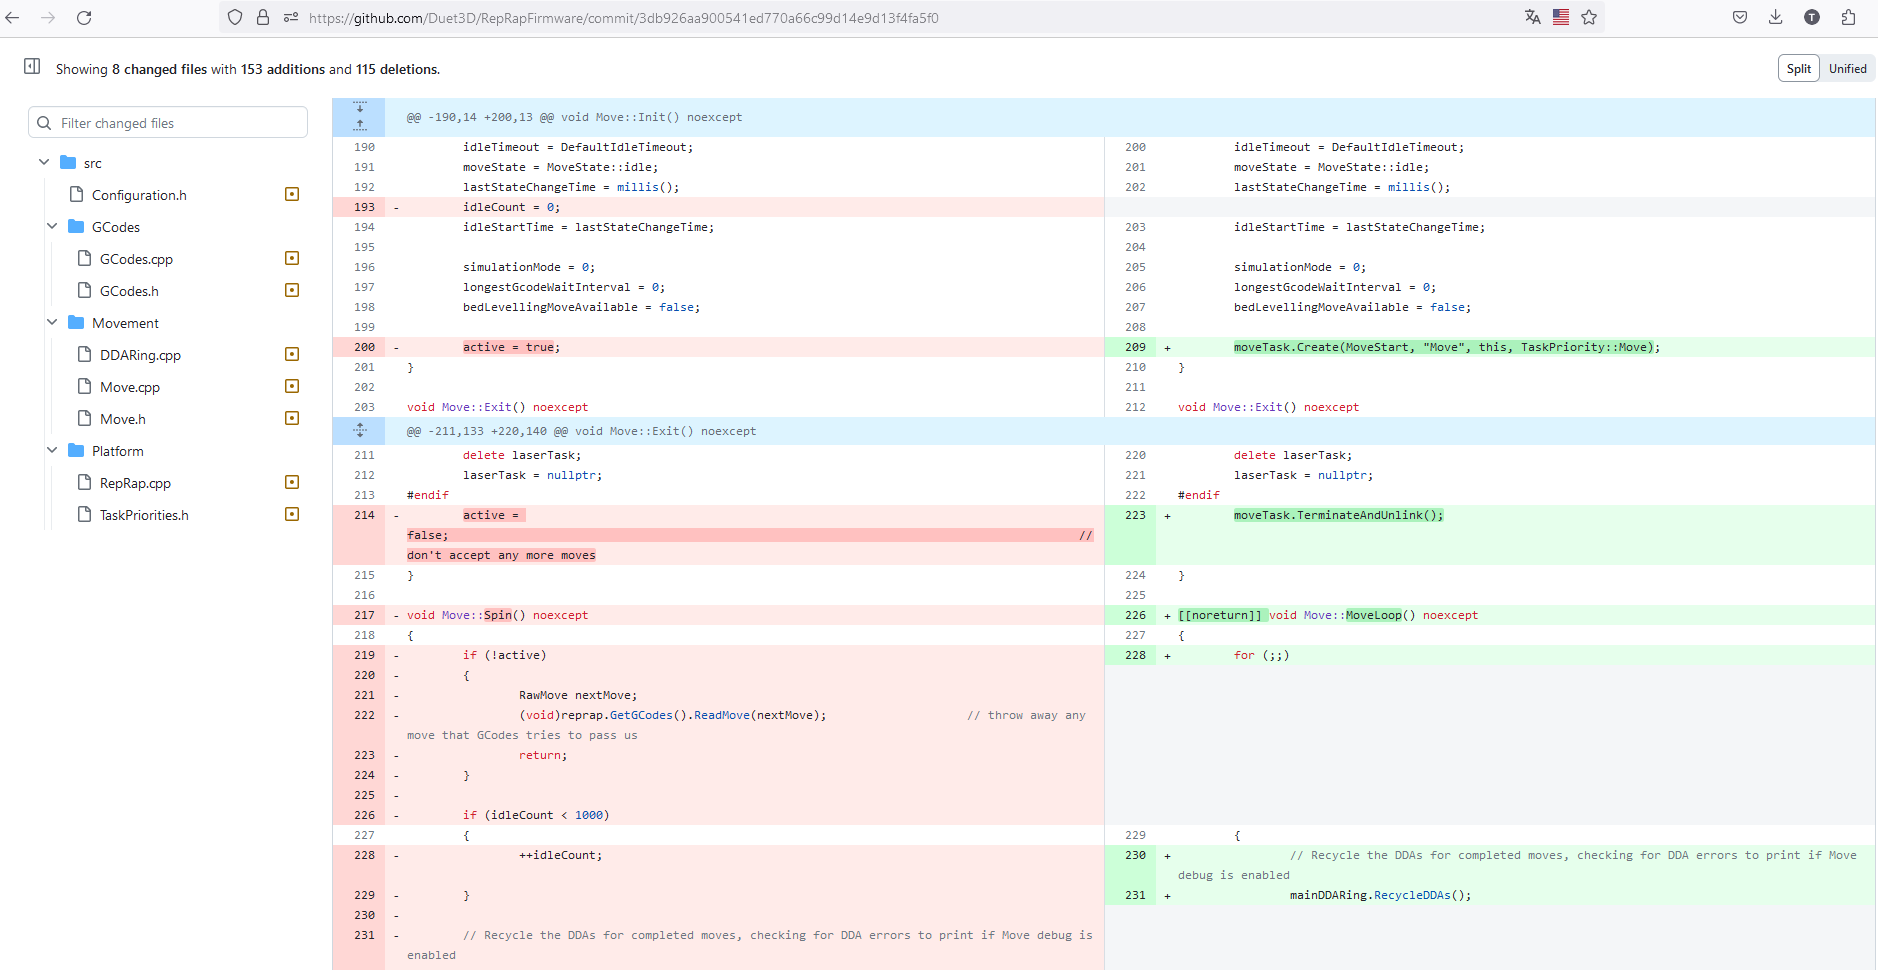Open Move.h in file tree
Viewport: 1878px width, 970px height.
(x=123, y=419)
